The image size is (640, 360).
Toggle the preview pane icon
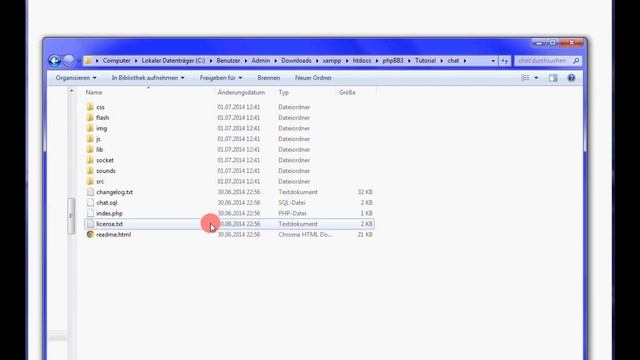coord(553,78)
